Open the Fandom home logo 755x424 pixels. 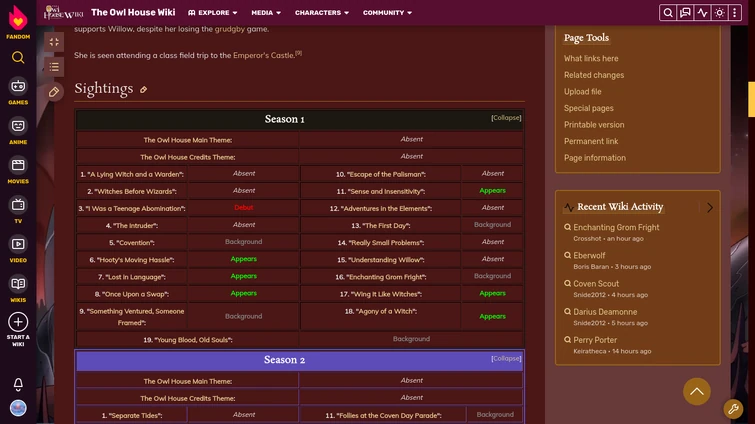pyautogui.click(x=18, y=22)
